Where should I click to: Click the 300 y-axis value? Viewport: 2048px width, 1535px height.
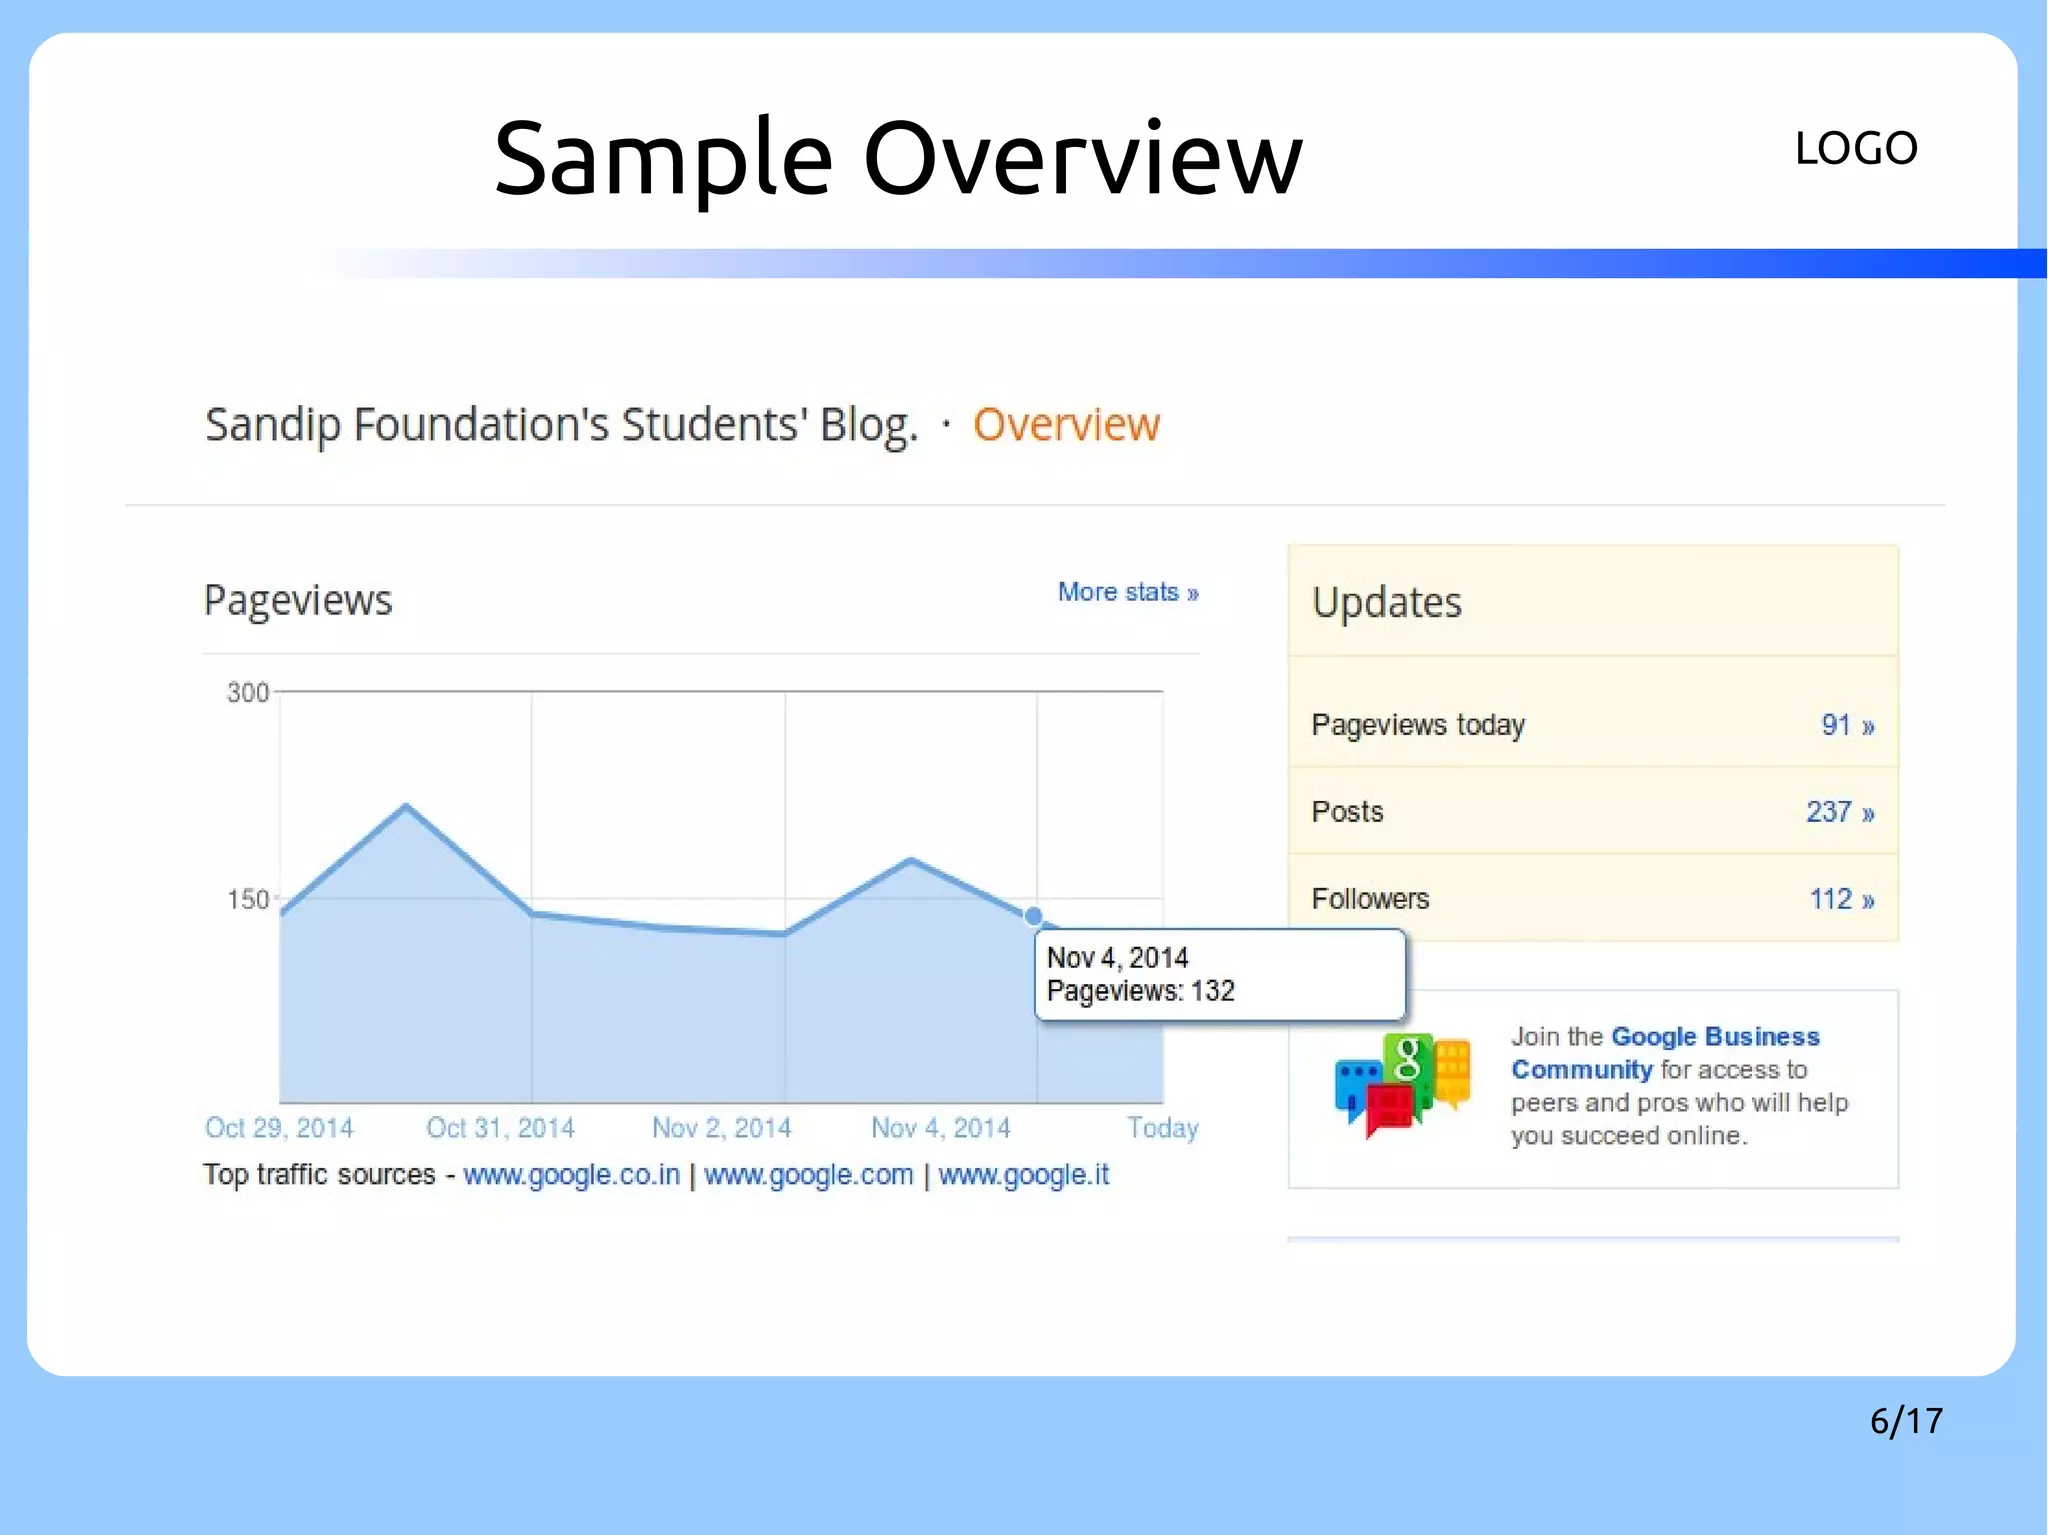(248, 692)
